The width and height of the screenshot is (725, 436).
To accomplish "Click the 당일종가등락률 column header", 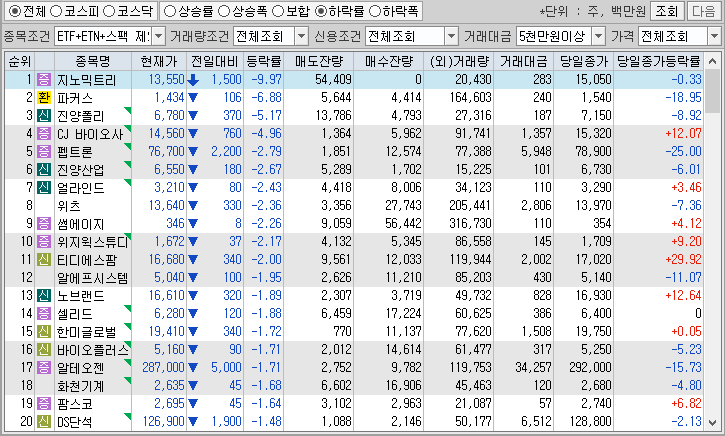I will [659, 61].
